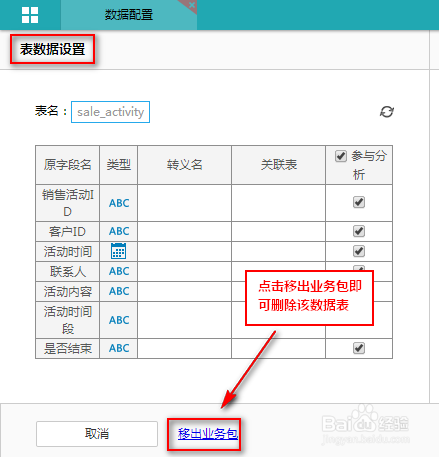This screenshot has height=457, width=439.
Task: Select the 活动内容 field name
Action: coord(68,291)
